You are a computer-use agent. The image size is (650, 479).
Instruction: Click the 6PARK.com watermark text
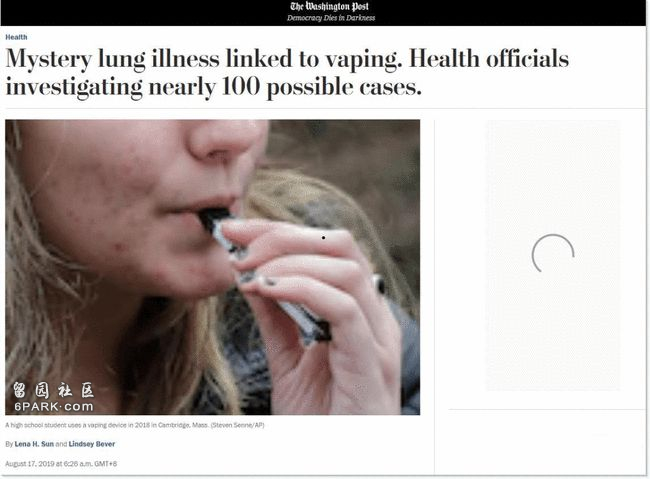pos(54,406)
